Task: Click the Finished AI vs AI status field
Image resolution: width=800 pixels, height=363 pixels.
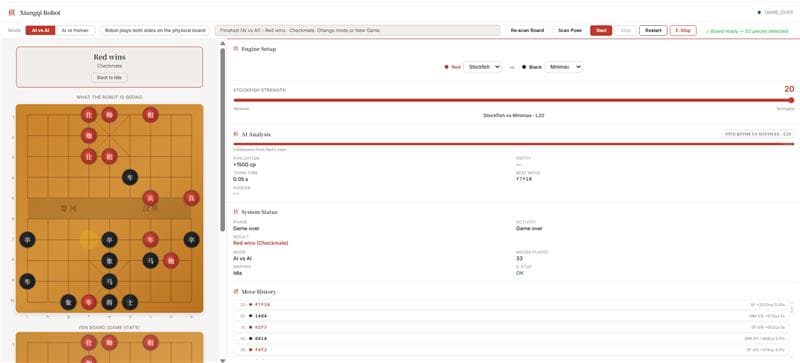Action: tap(357, 30)
